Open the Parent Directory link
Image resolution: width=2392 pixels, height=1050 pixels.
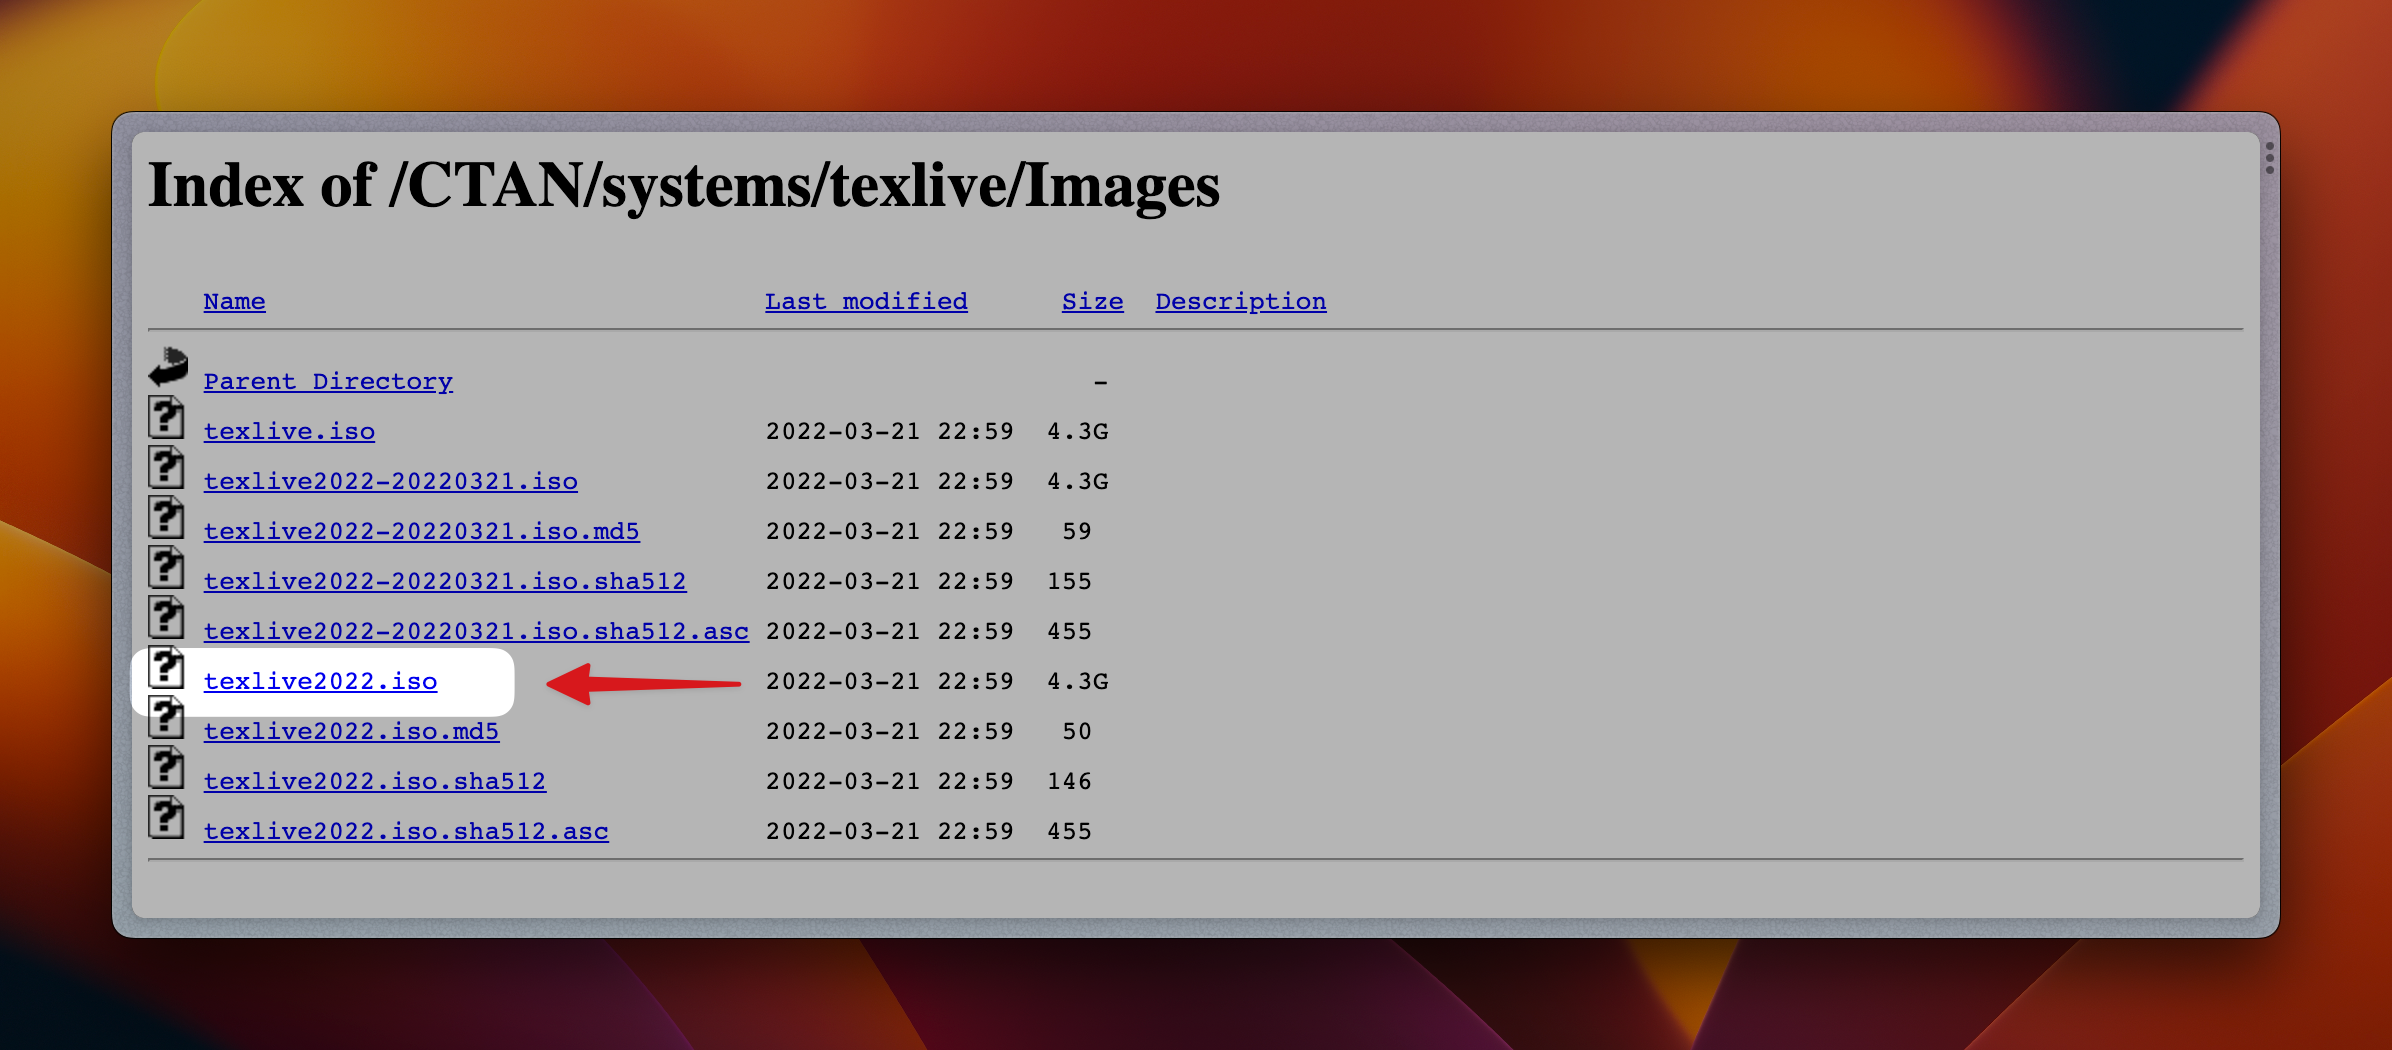click(x=328, y=381)
